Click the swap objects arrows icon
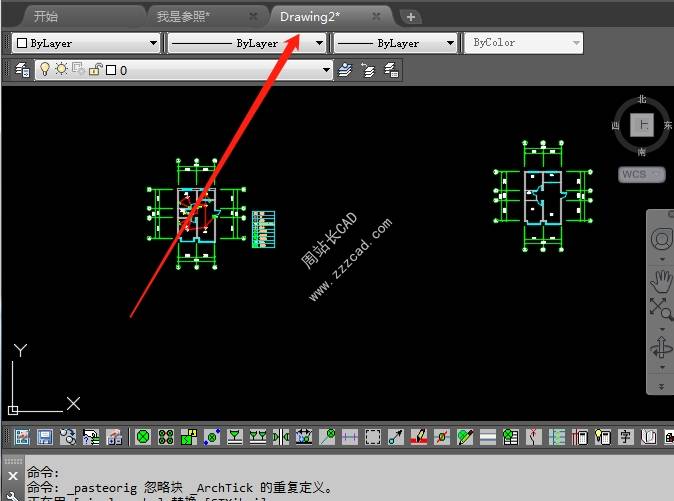This screenshot has height=501, width=674. [x=68, y=437]
